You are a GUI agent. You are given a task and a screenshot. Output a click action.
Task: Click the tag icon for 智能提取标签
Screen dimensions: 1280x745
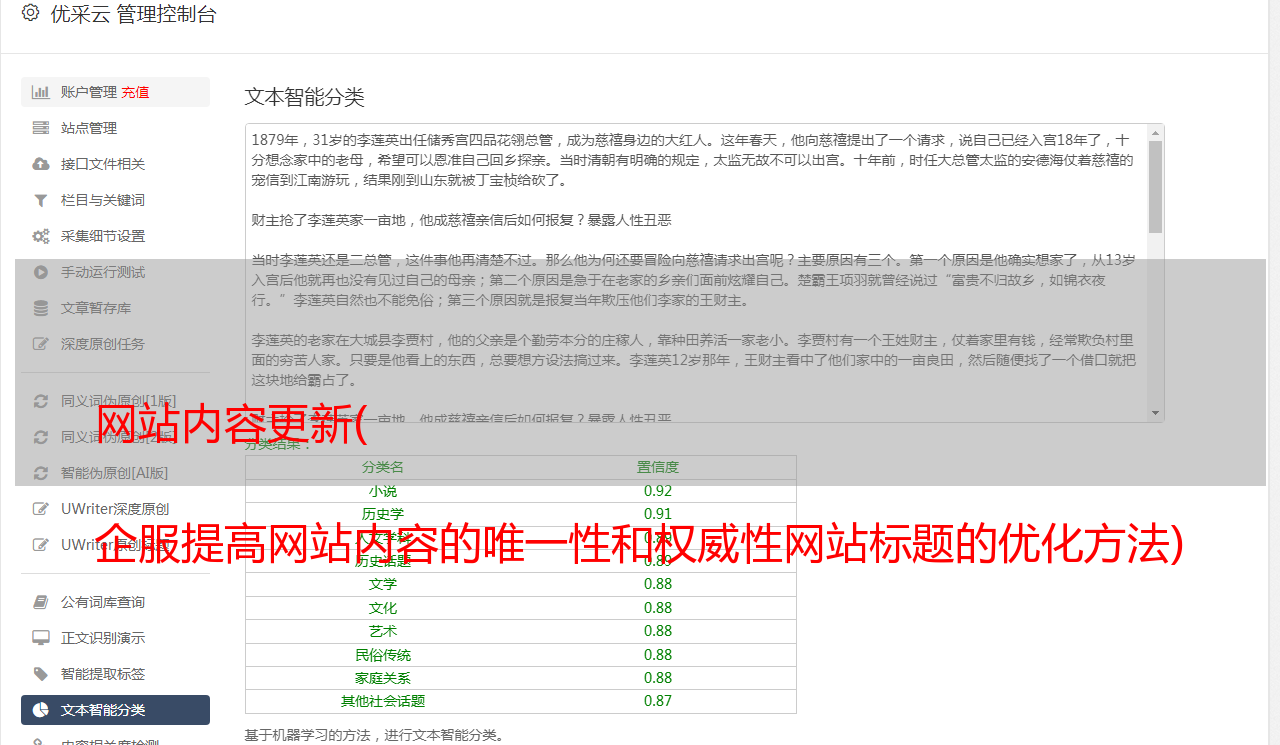pos(41,674)
